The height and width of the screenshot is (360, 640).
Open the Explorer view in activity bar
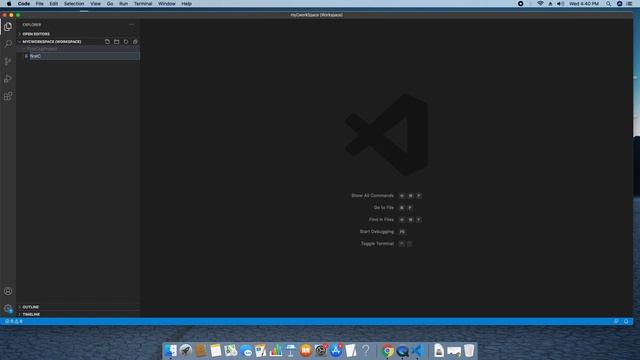coord(8,27)
